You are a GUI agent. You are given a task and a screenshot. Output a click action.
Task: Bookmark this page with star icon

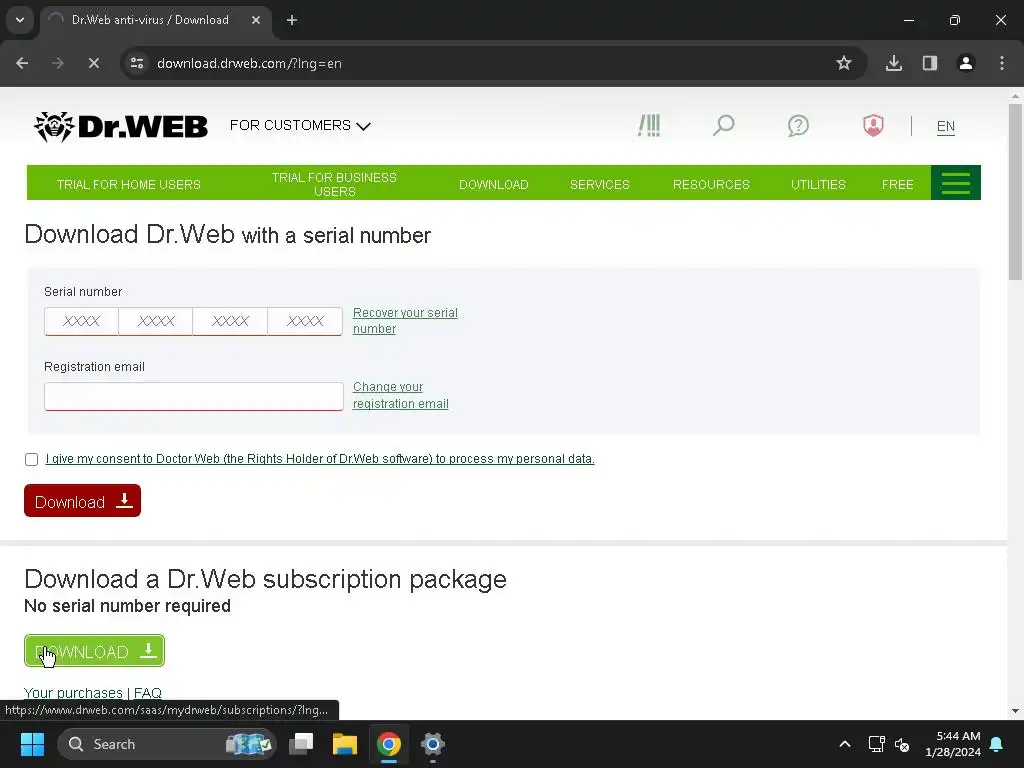tap(844, 63)
